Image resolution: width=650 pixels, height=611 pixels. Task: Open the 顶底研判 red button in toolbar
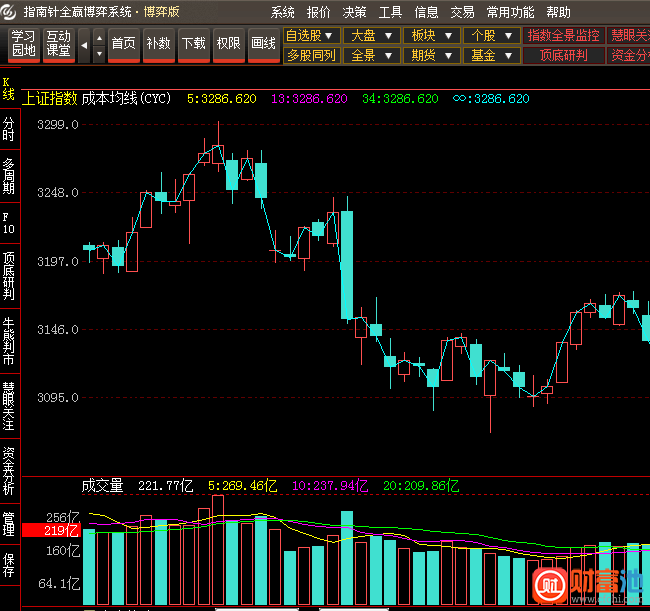click(x=564, y=55)
